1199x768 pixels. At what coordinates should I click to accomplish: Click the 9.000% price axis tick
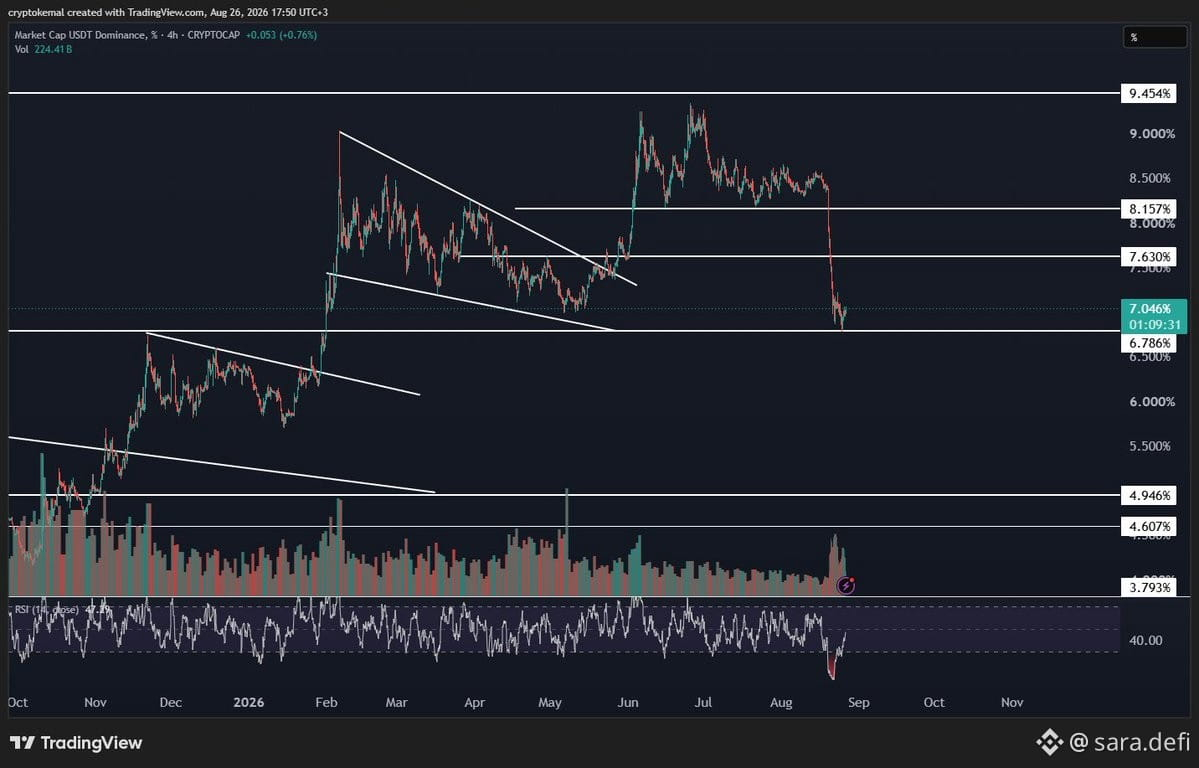[x=1152, y=134]
